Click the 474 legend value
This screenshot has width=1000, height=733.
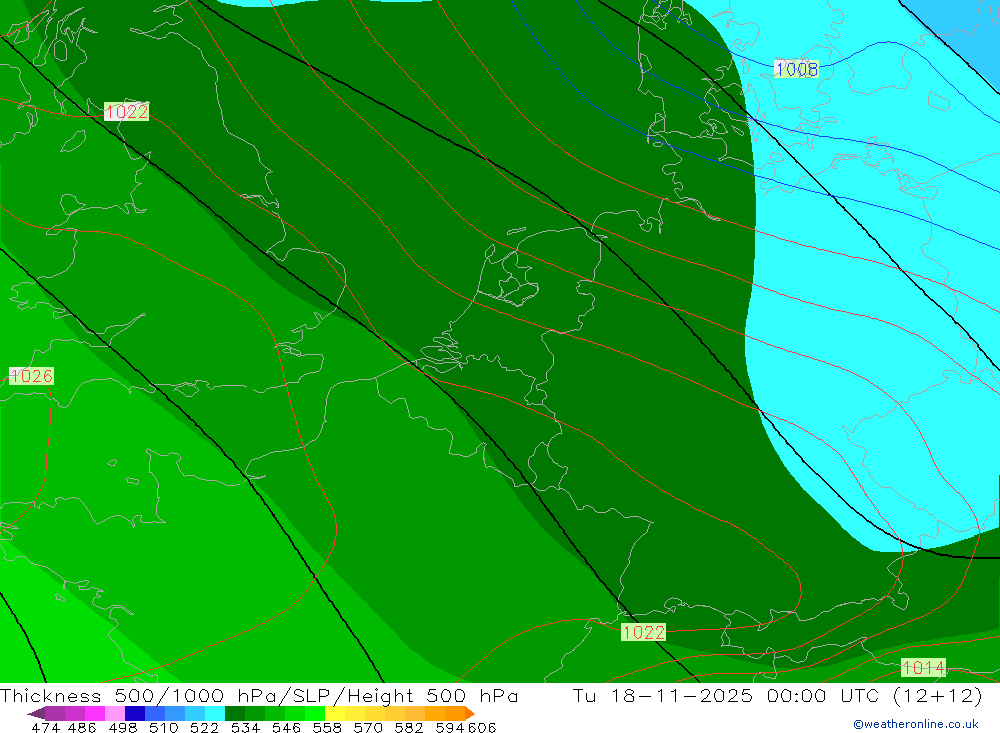(45, 727)
